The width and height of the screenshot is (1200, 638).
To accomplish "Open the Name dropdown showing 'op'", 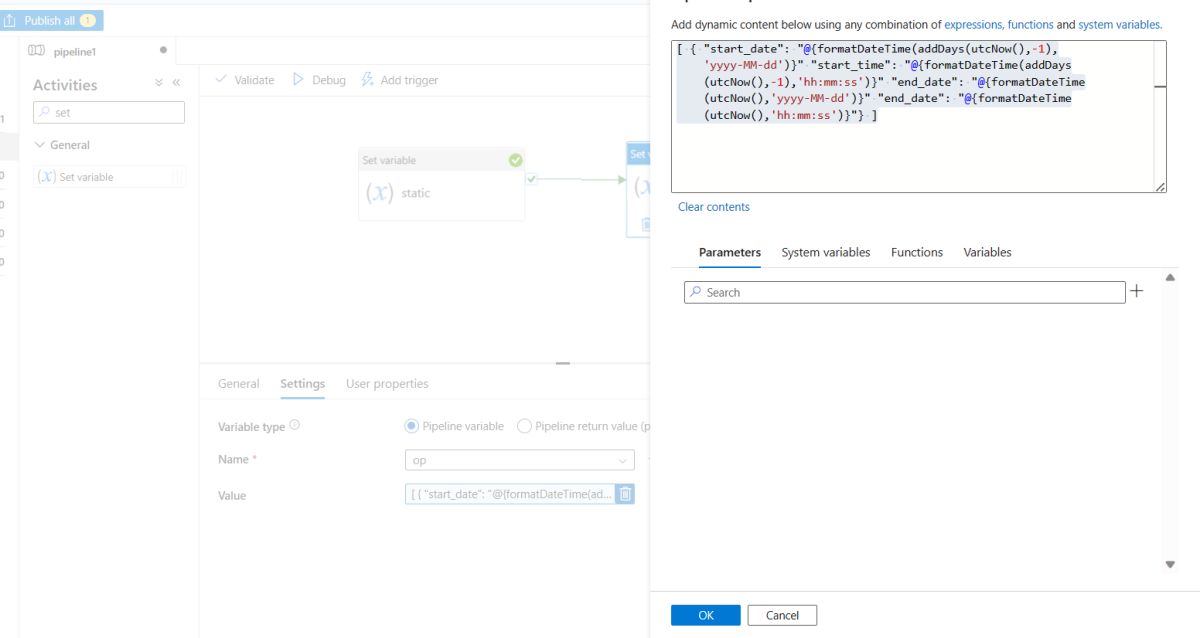I will [519, 460].
